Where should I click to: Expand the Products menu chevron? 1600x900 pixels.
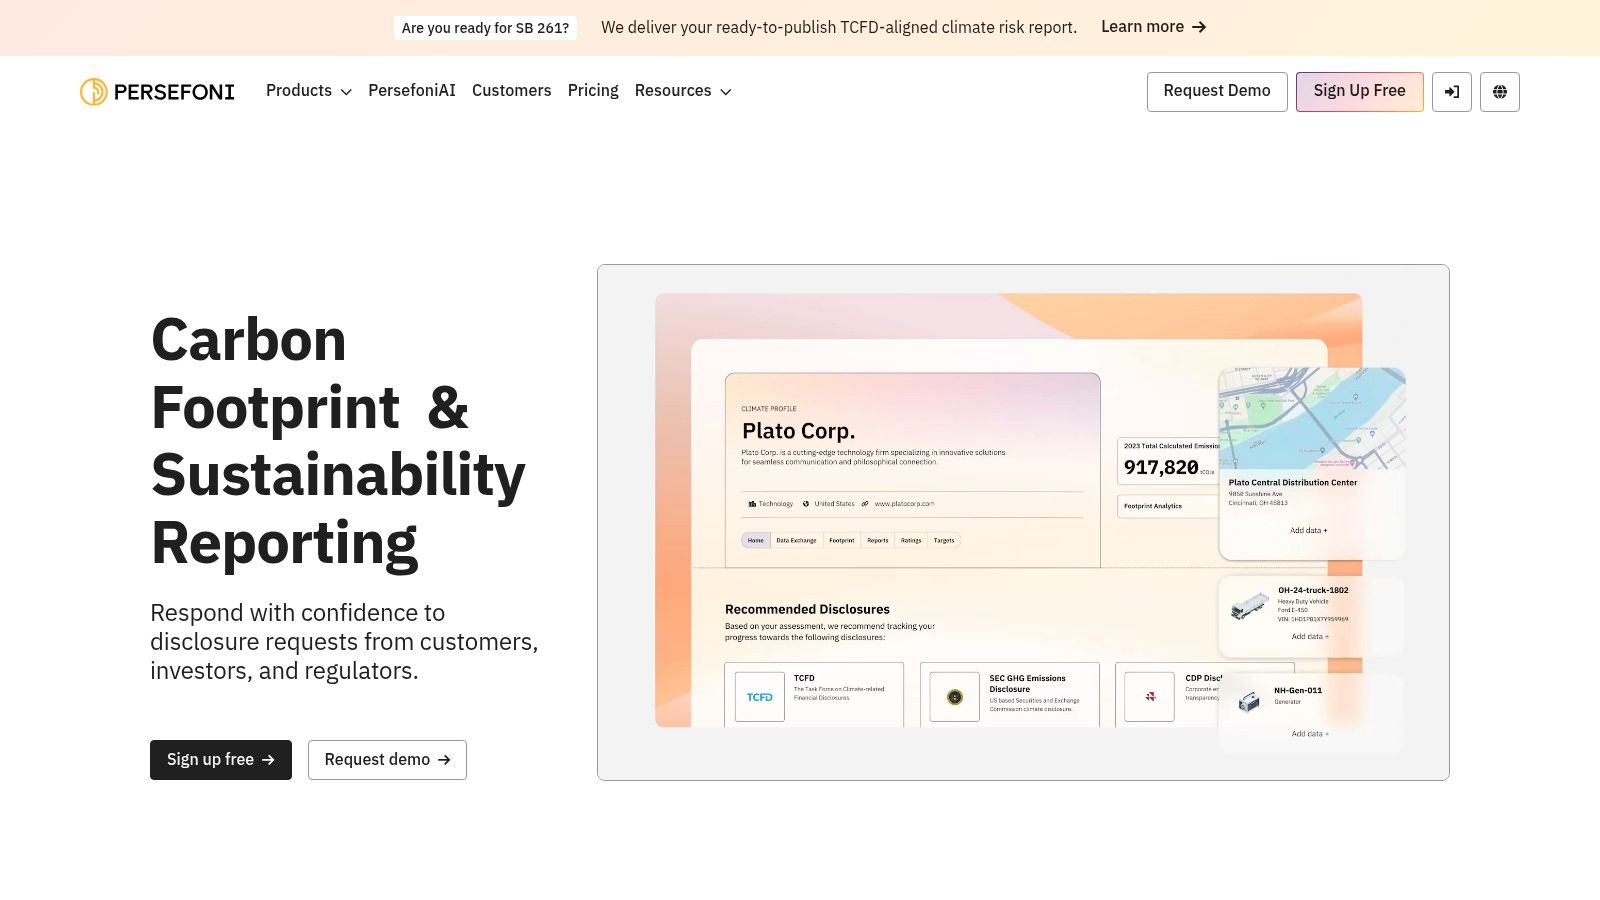click(346, 92)
